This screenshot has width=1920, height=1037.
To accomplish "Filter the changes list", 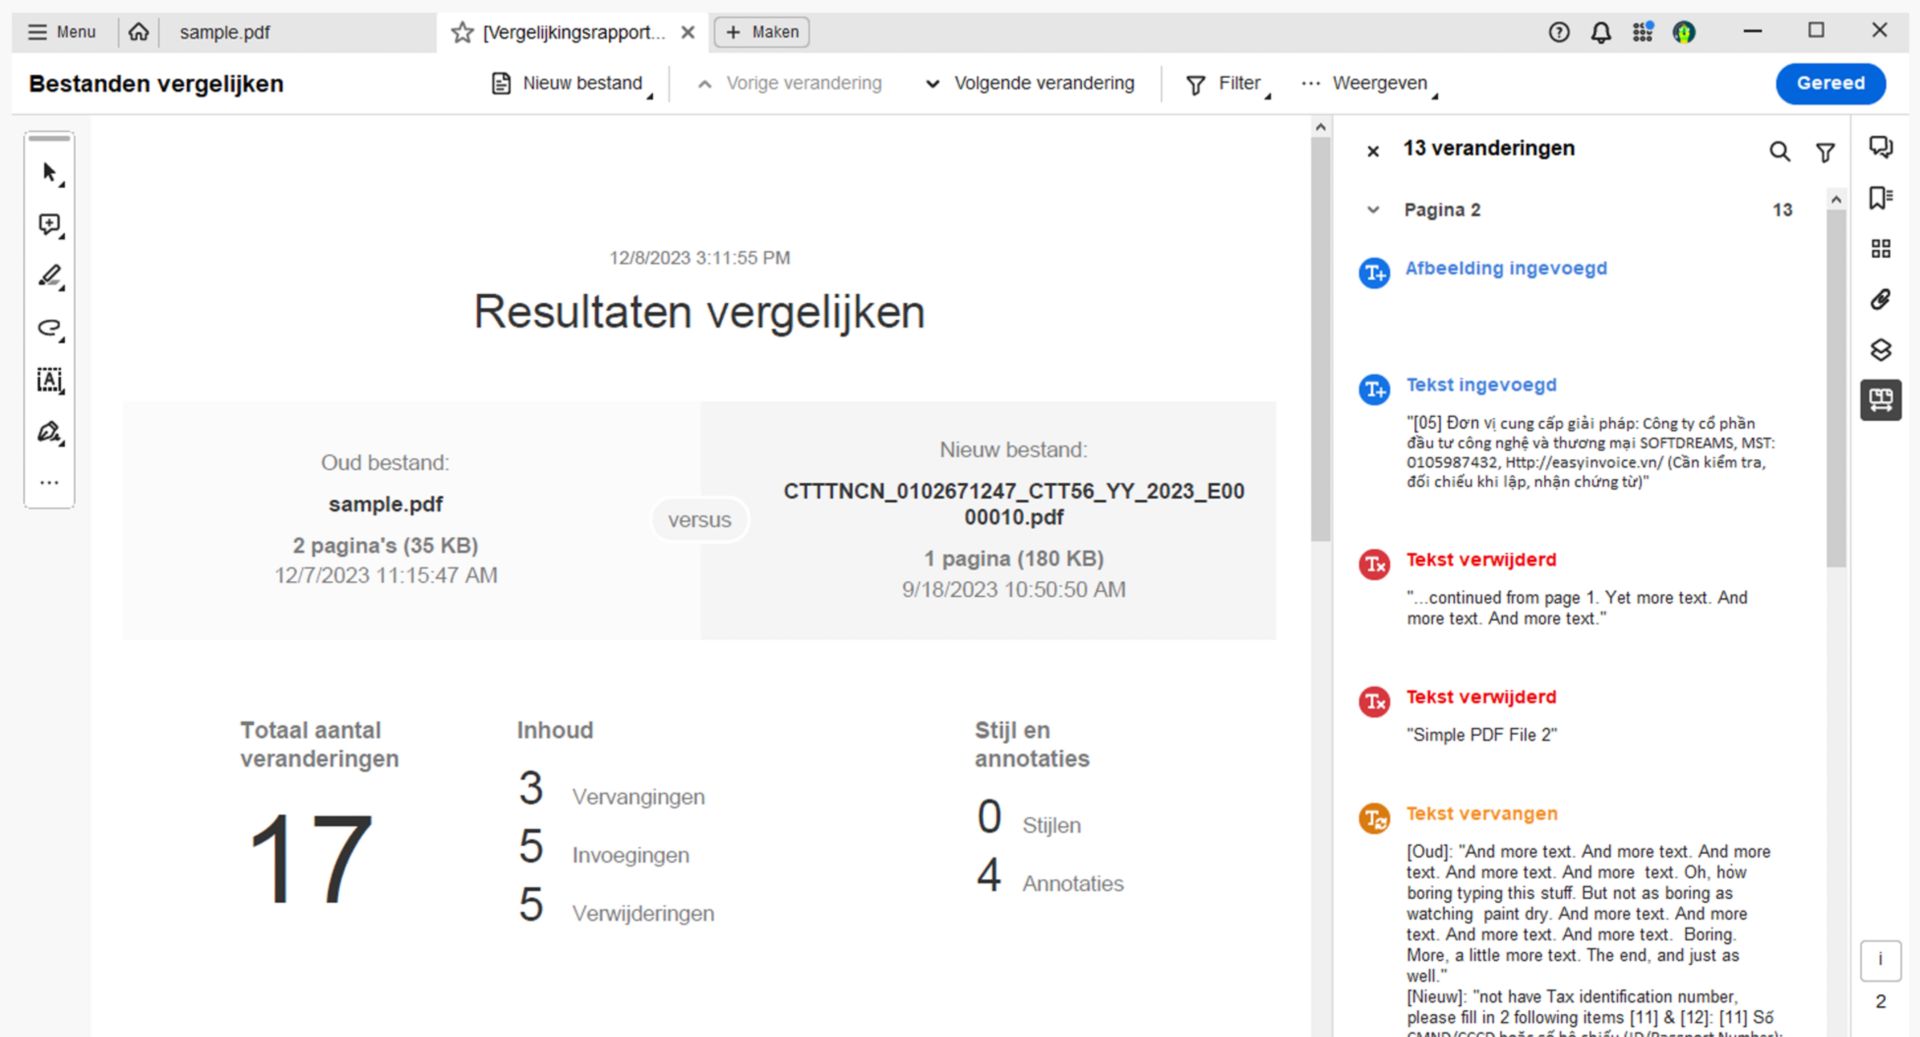I will [1825, 152].
